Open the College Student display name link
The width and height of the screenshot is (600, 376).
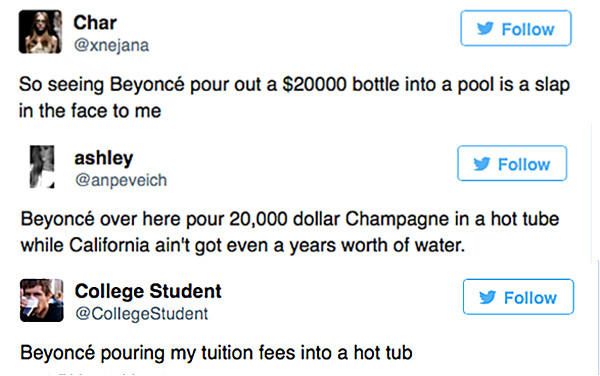(x=148, y=291)
